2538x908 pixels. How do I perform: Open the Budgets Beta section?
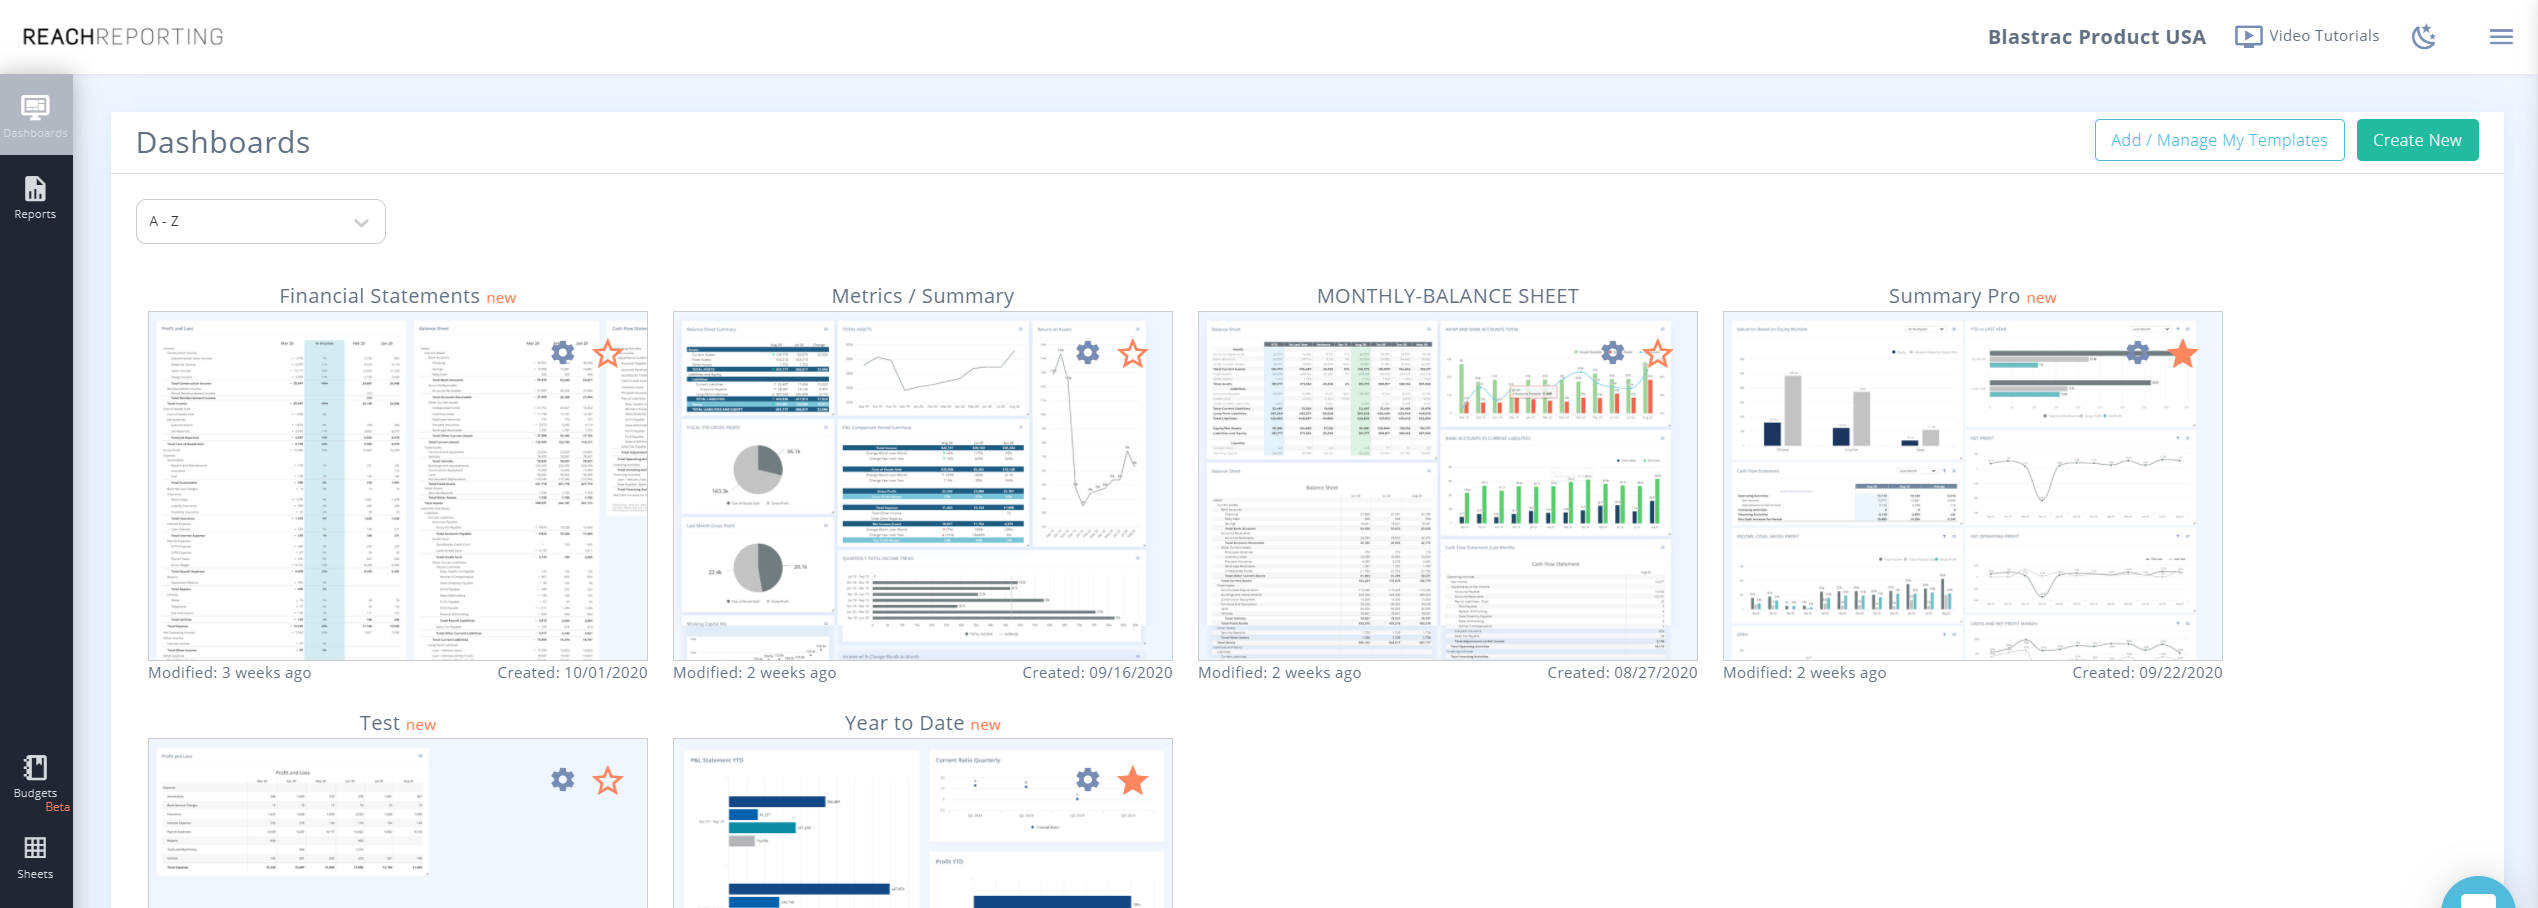tap(35, 780)
